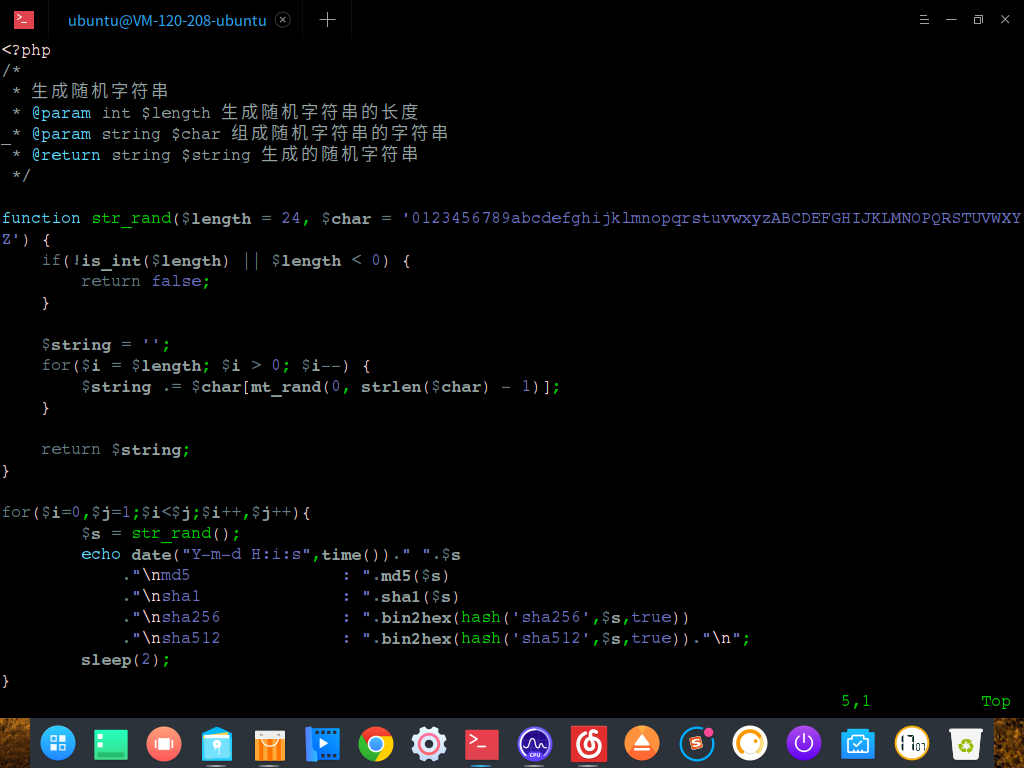Click the purple power button in the dock
The width and height of the screenshot is (1024, 768).
[x=802, y=744]
